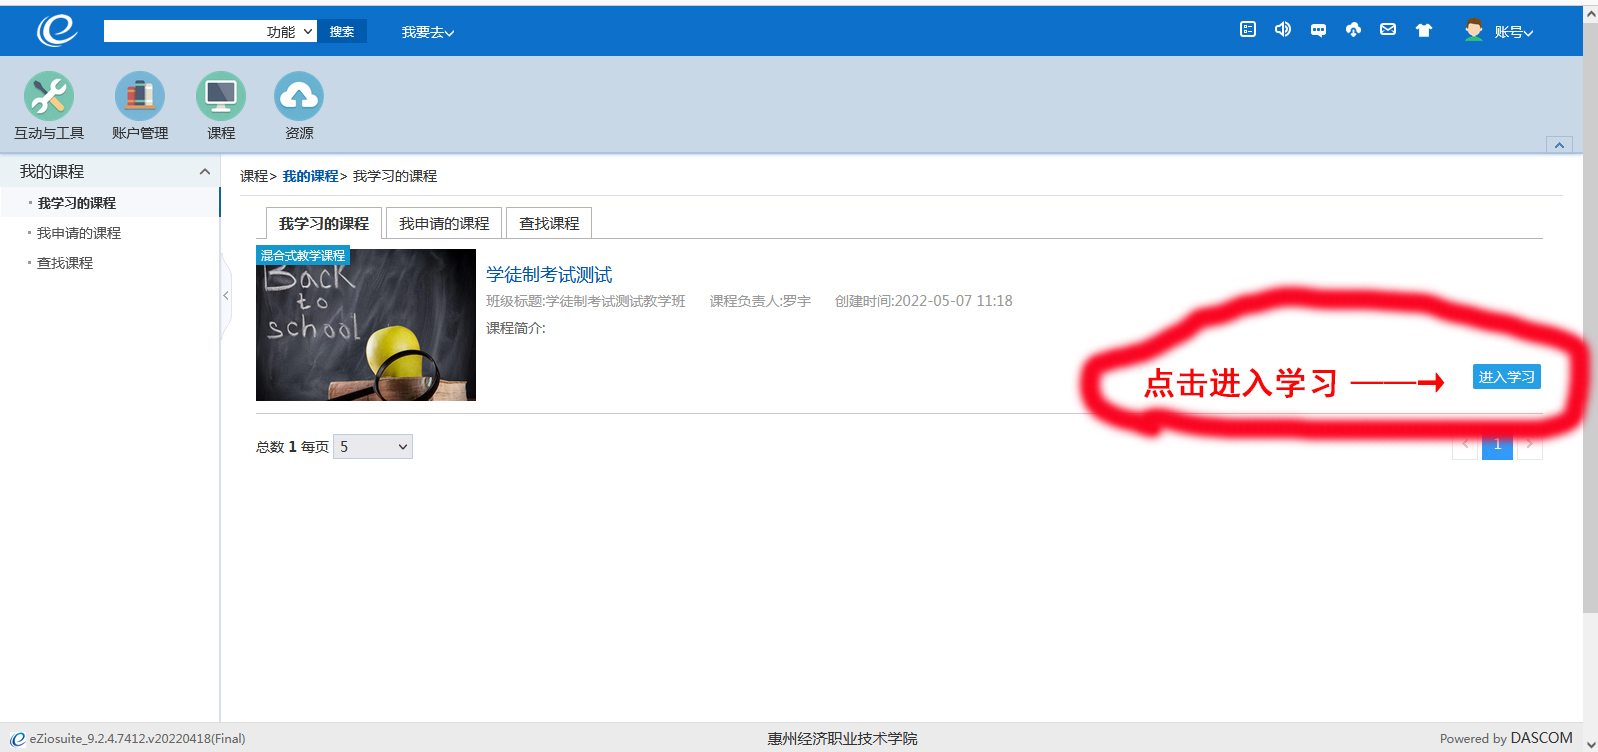Open the 功能 search type dropdown
The image size is (1598, 752).
pyautogui.click(x=290, y=32)
